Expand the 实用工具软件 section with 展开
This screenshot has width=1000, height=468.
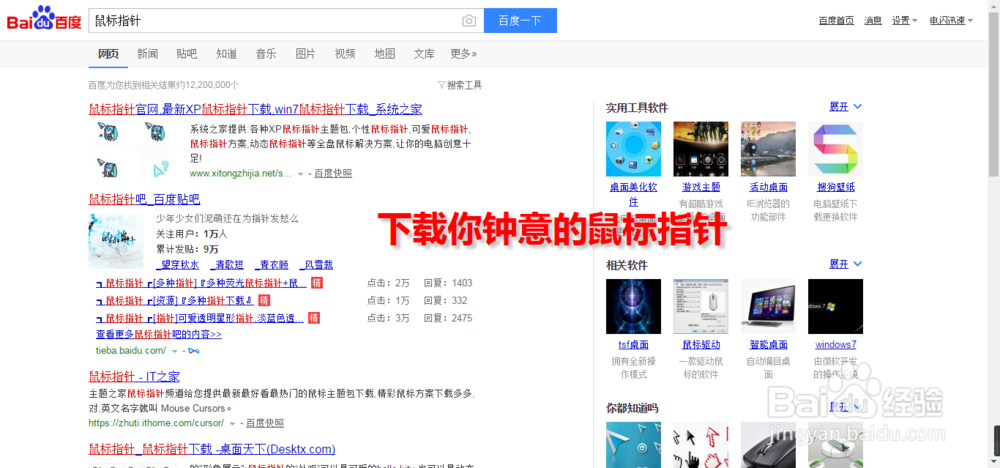[x=846, y=106]
